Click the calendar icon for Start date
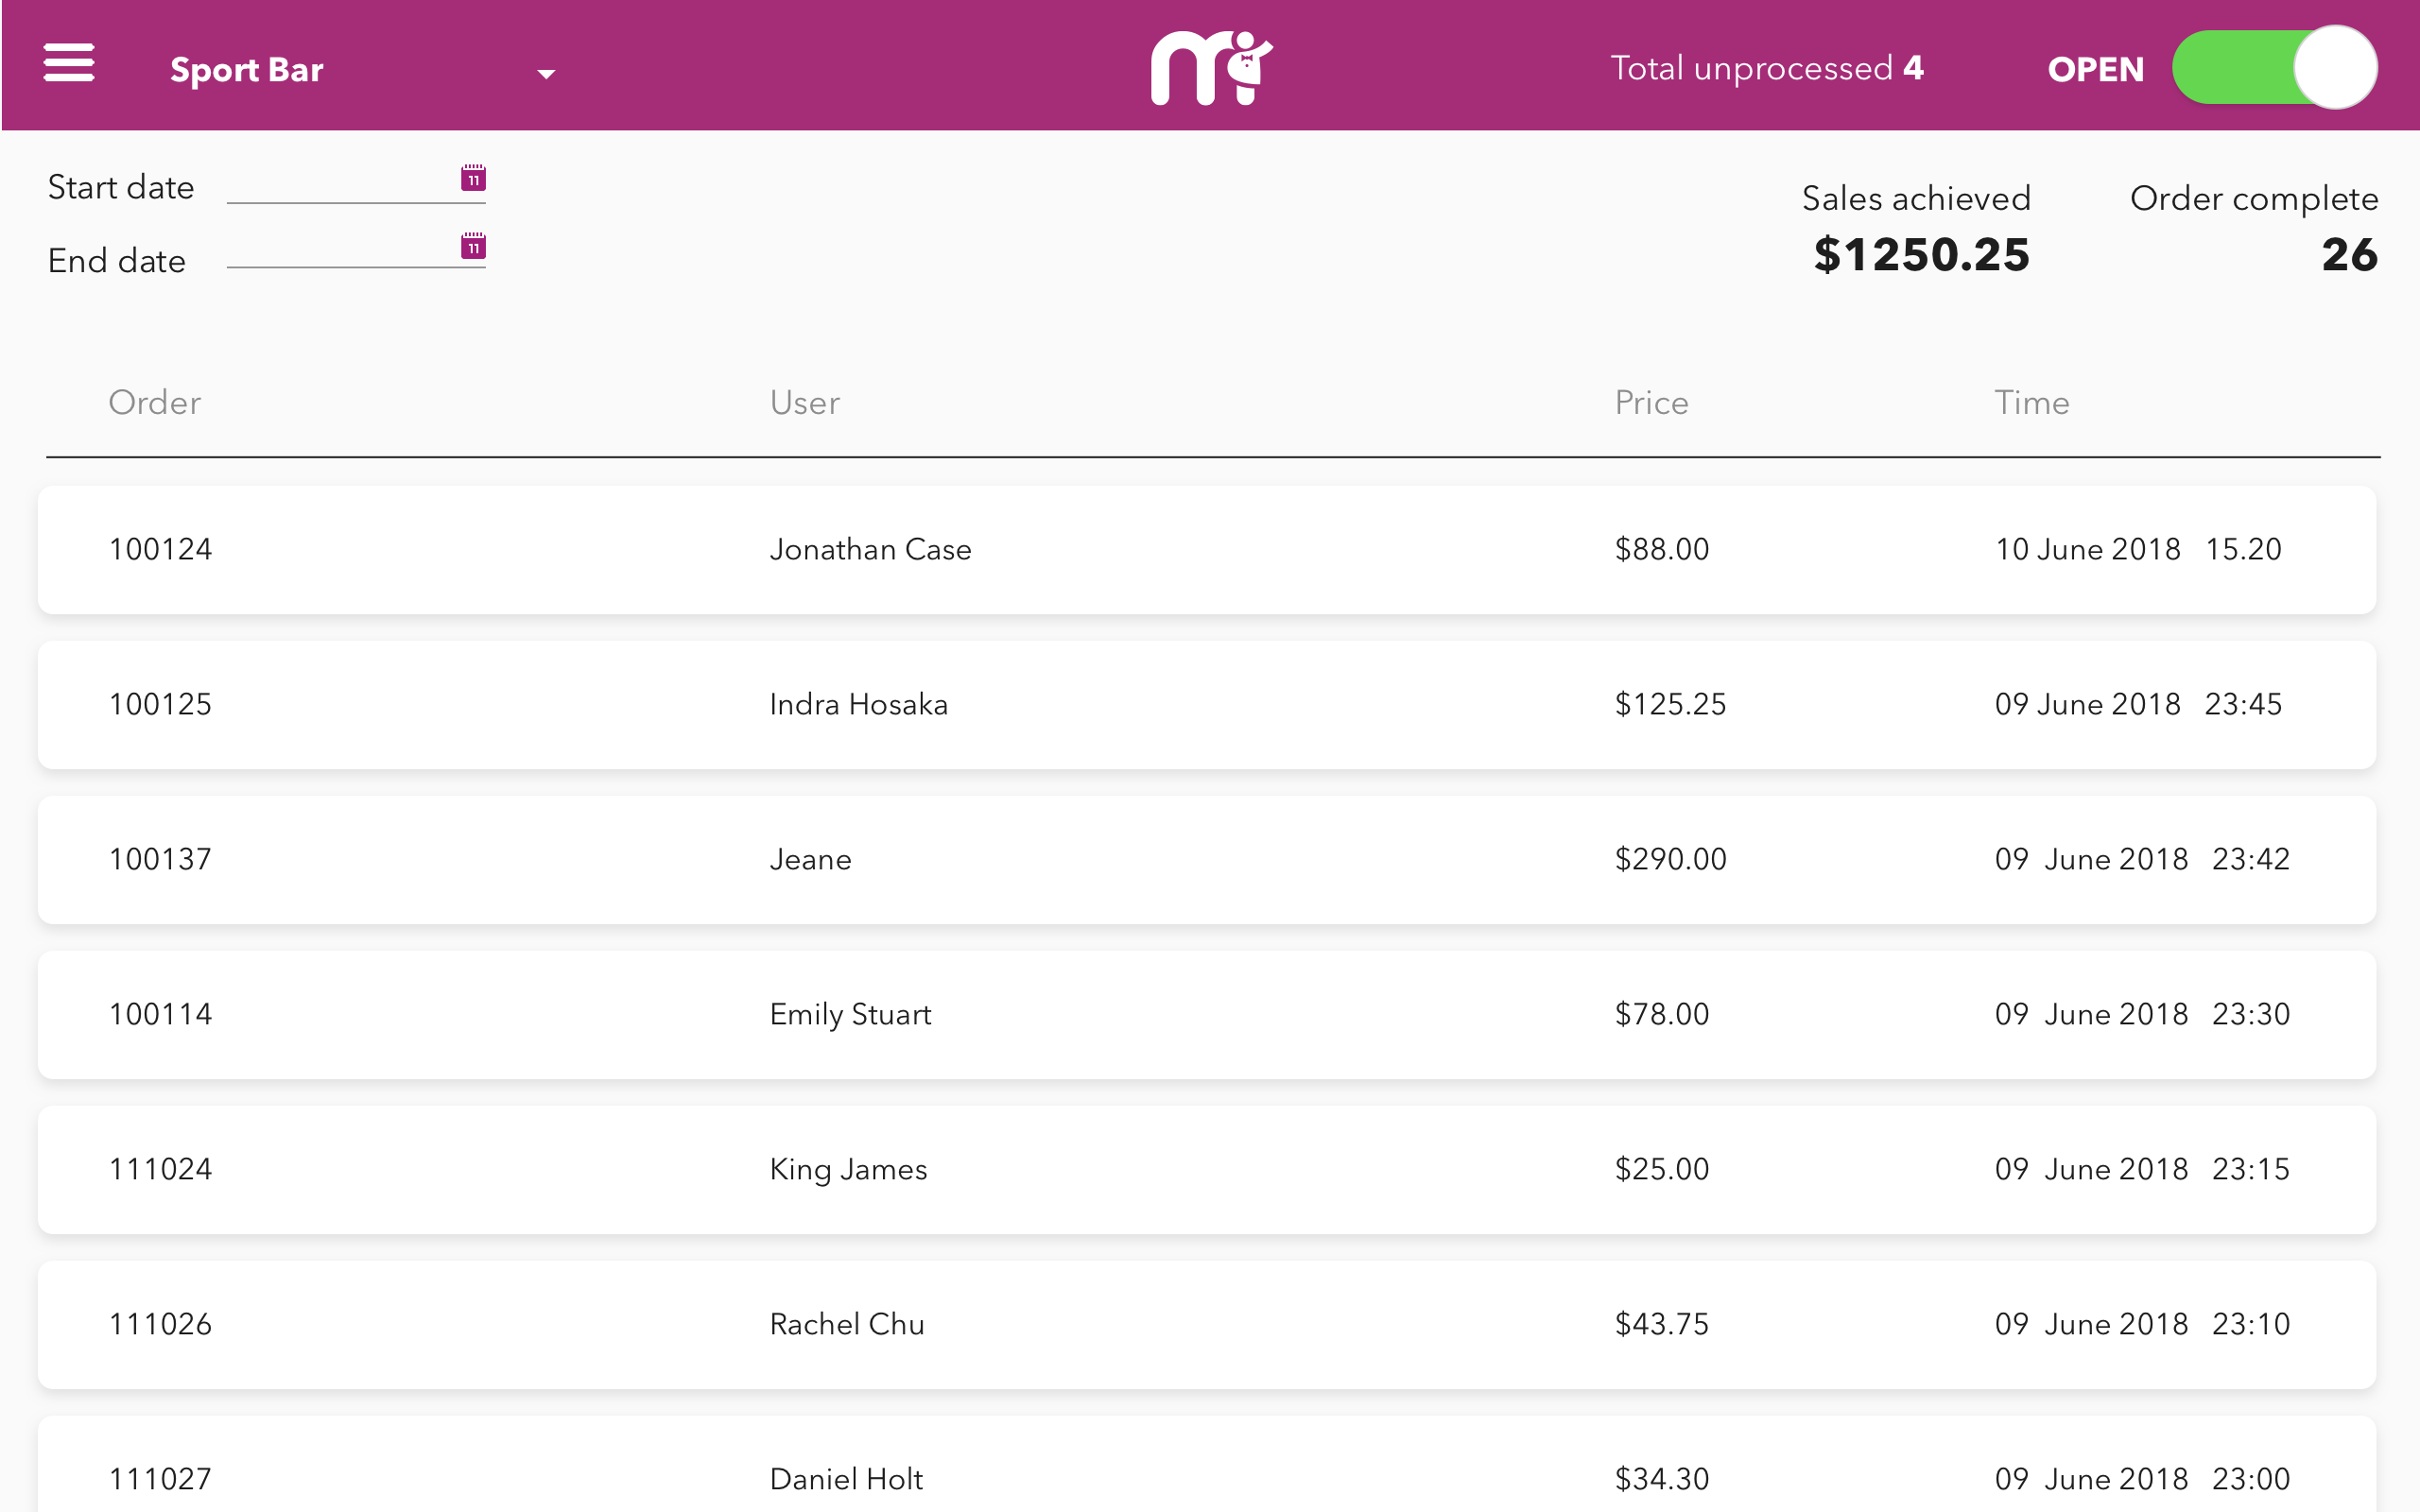 tap(473, 178)
